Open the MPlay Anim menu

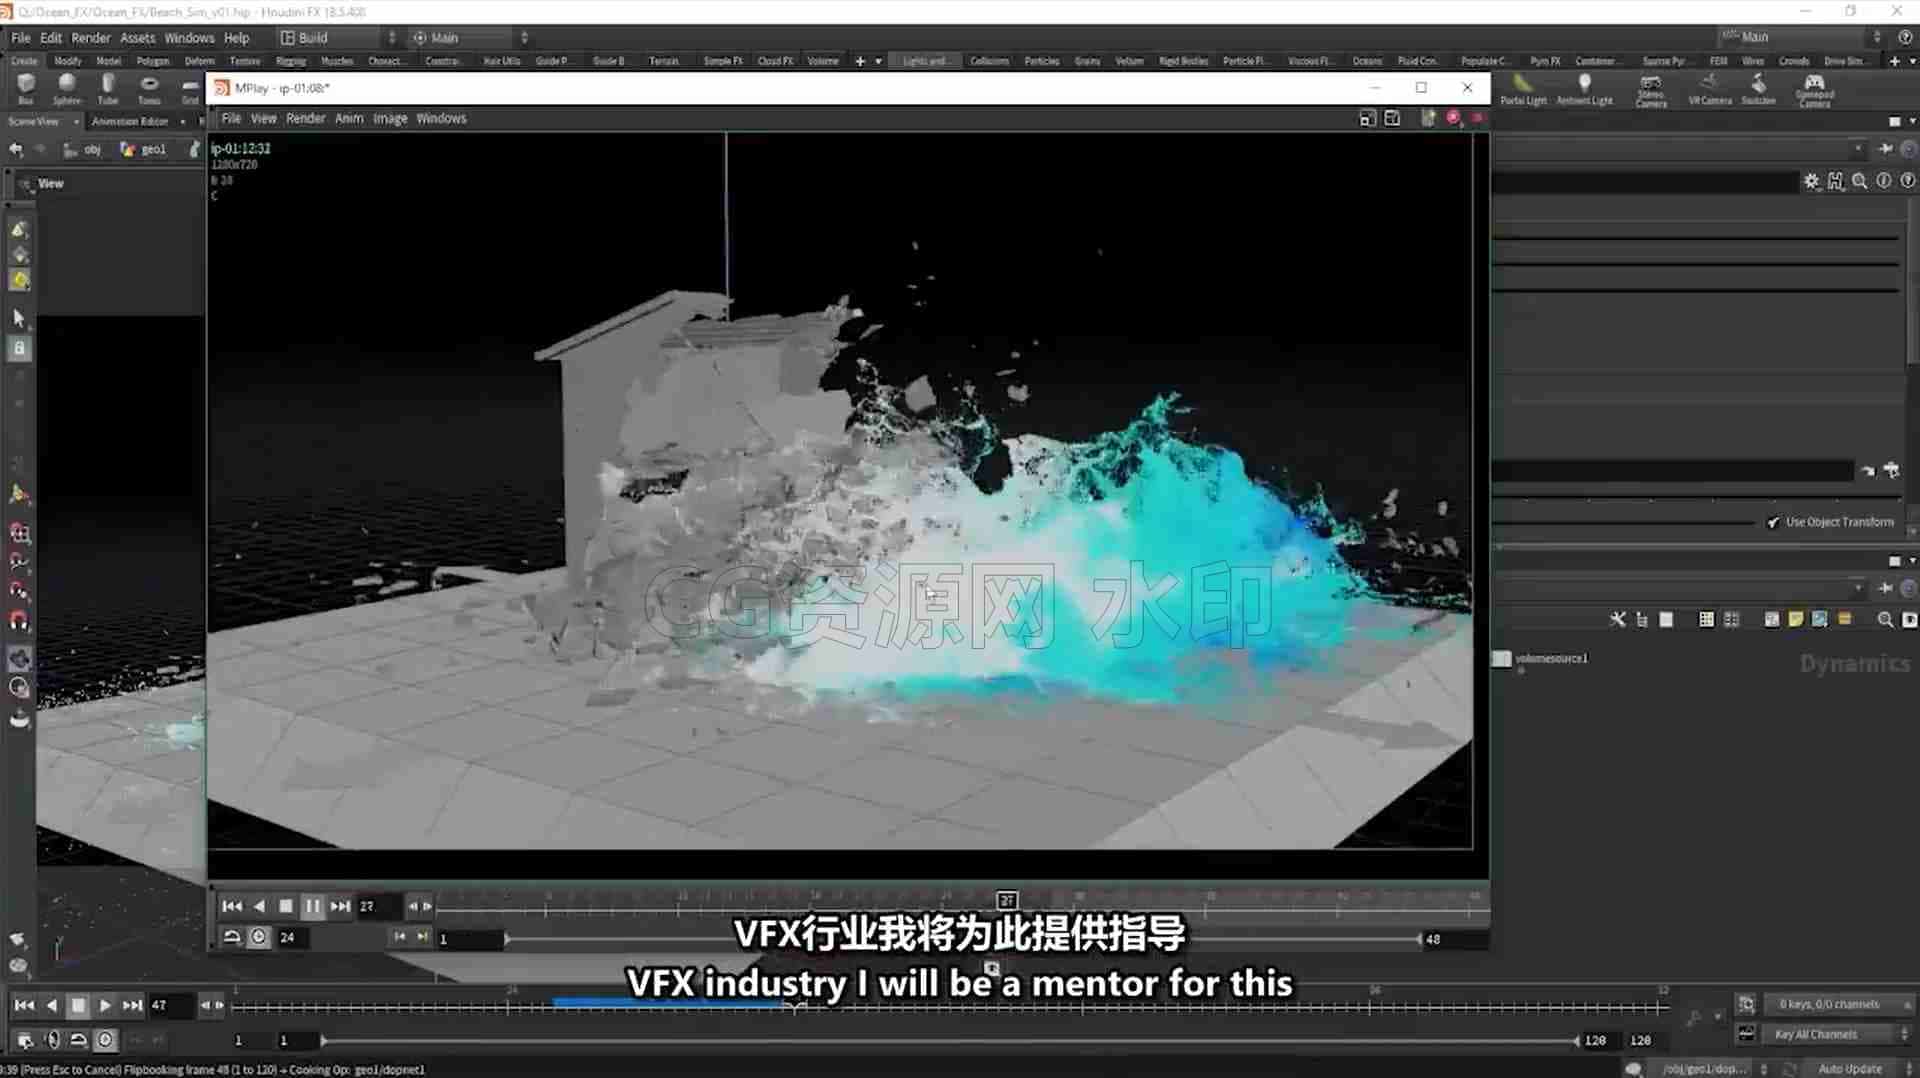348,118
